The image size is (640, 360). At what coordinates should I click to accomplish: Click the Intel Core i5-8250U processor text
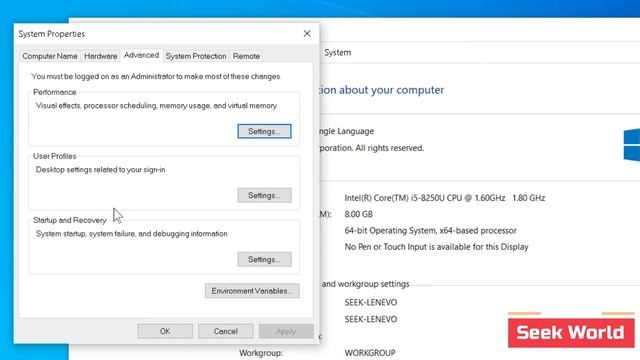[x=444, y=198]
